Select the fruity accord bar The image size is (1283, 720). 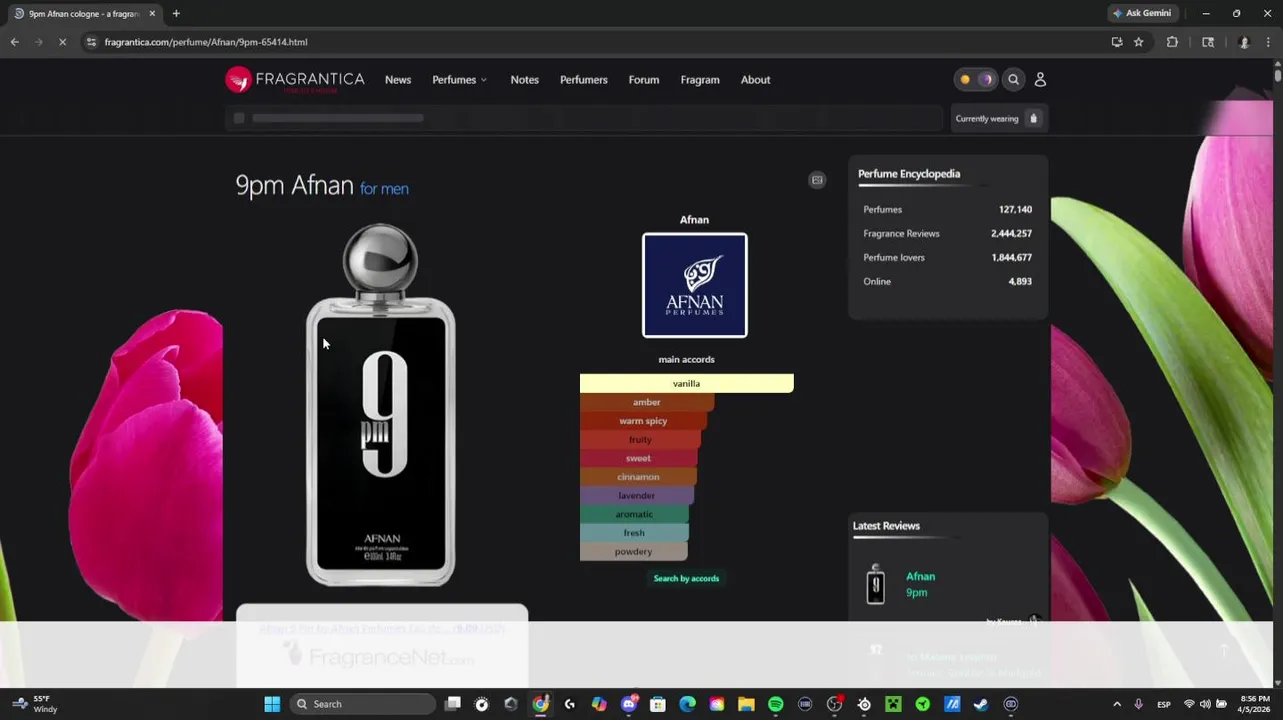(640, 439)
